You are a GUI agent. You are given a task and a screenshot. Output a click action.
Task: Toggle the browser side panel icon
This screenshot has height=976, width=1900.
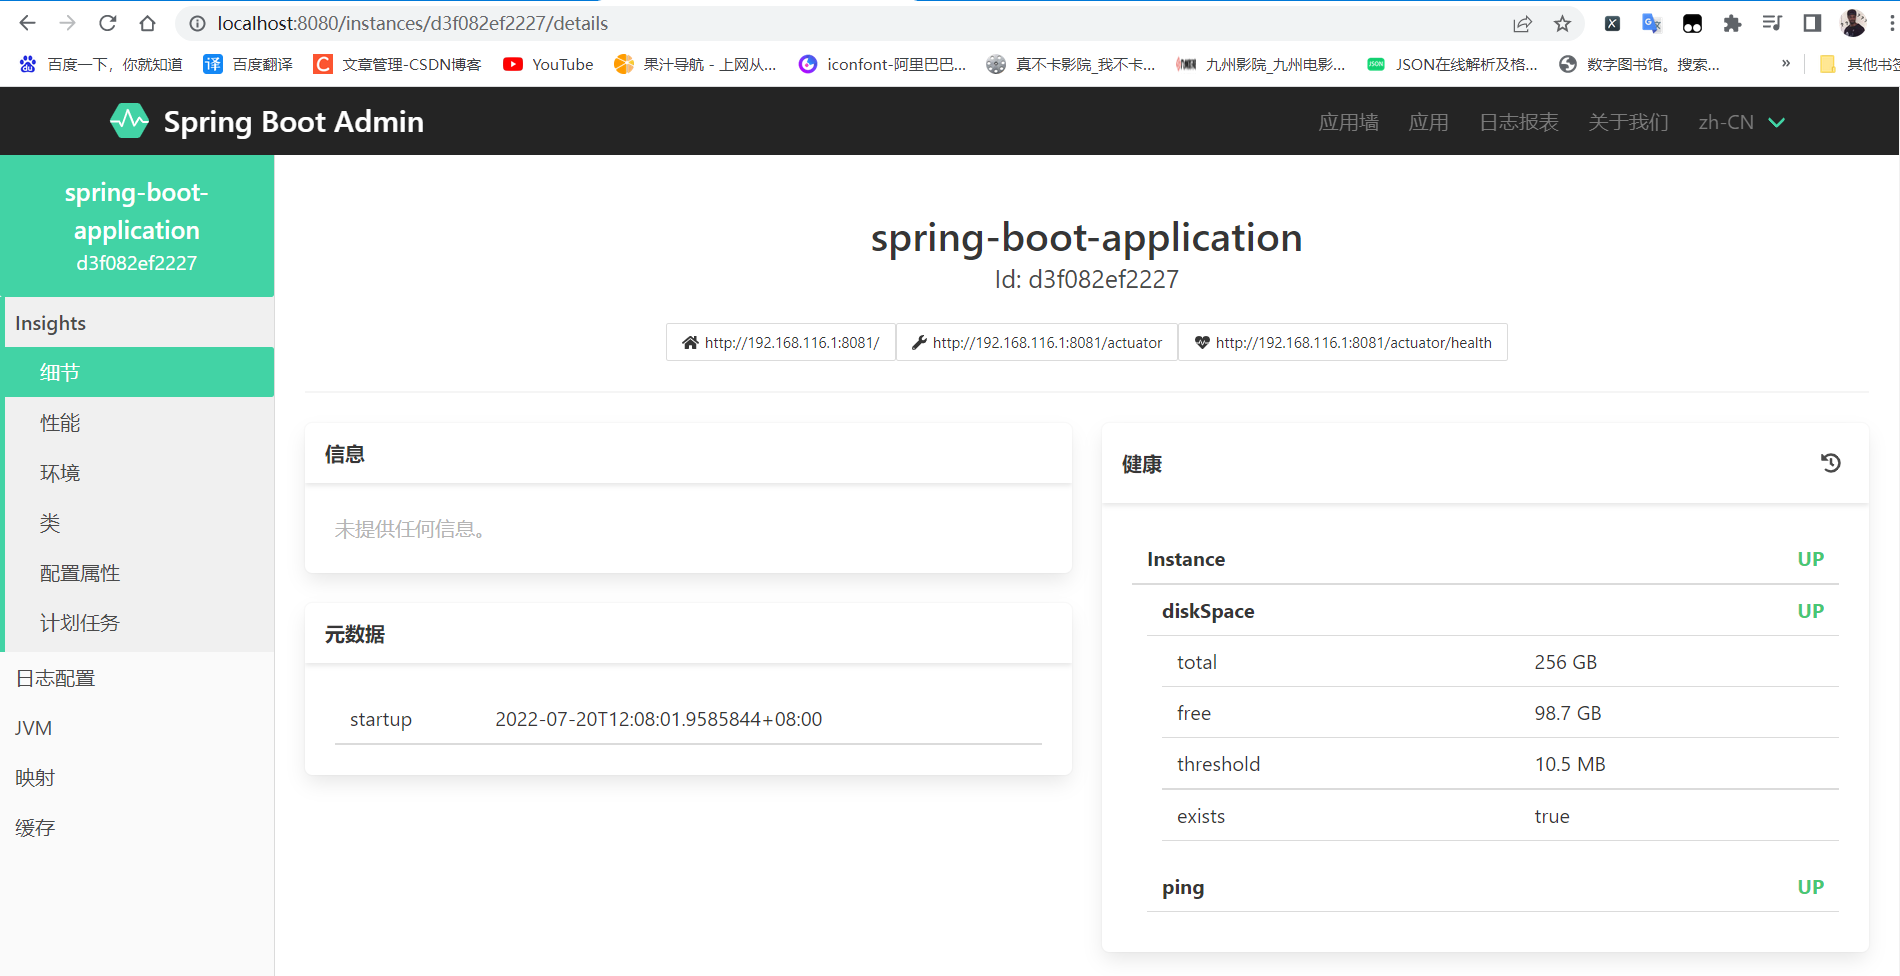point(1812,23)
